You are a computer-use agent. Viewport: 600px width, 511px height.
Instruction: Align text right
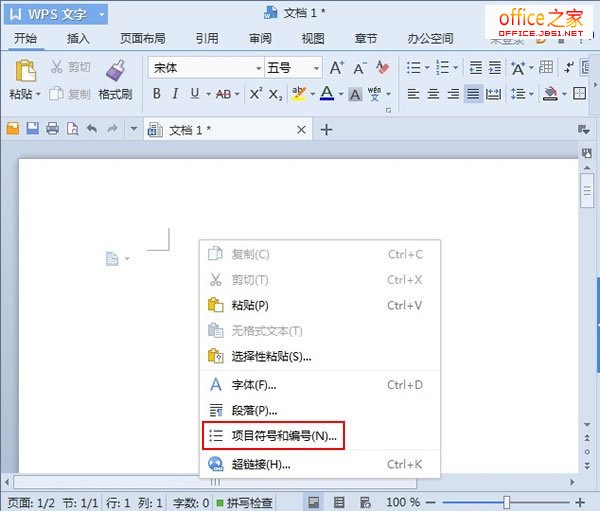(x=453, y=94)
